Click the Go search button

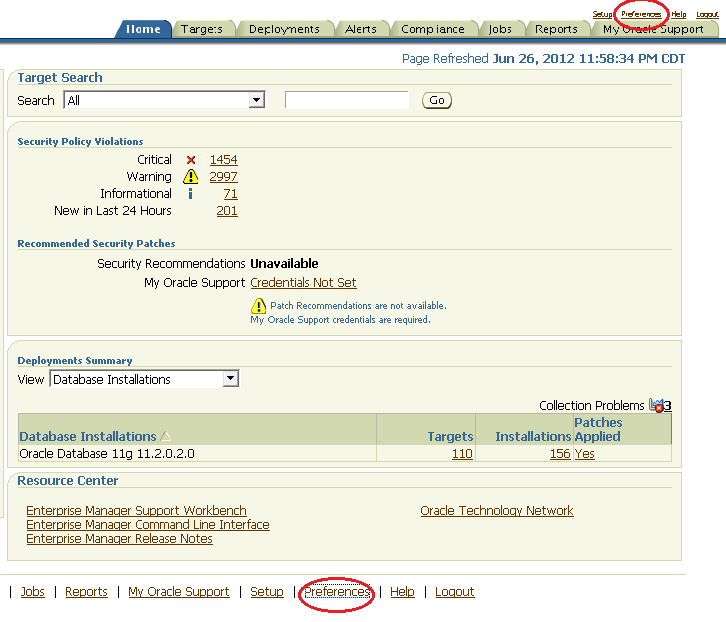coord(437,101)
